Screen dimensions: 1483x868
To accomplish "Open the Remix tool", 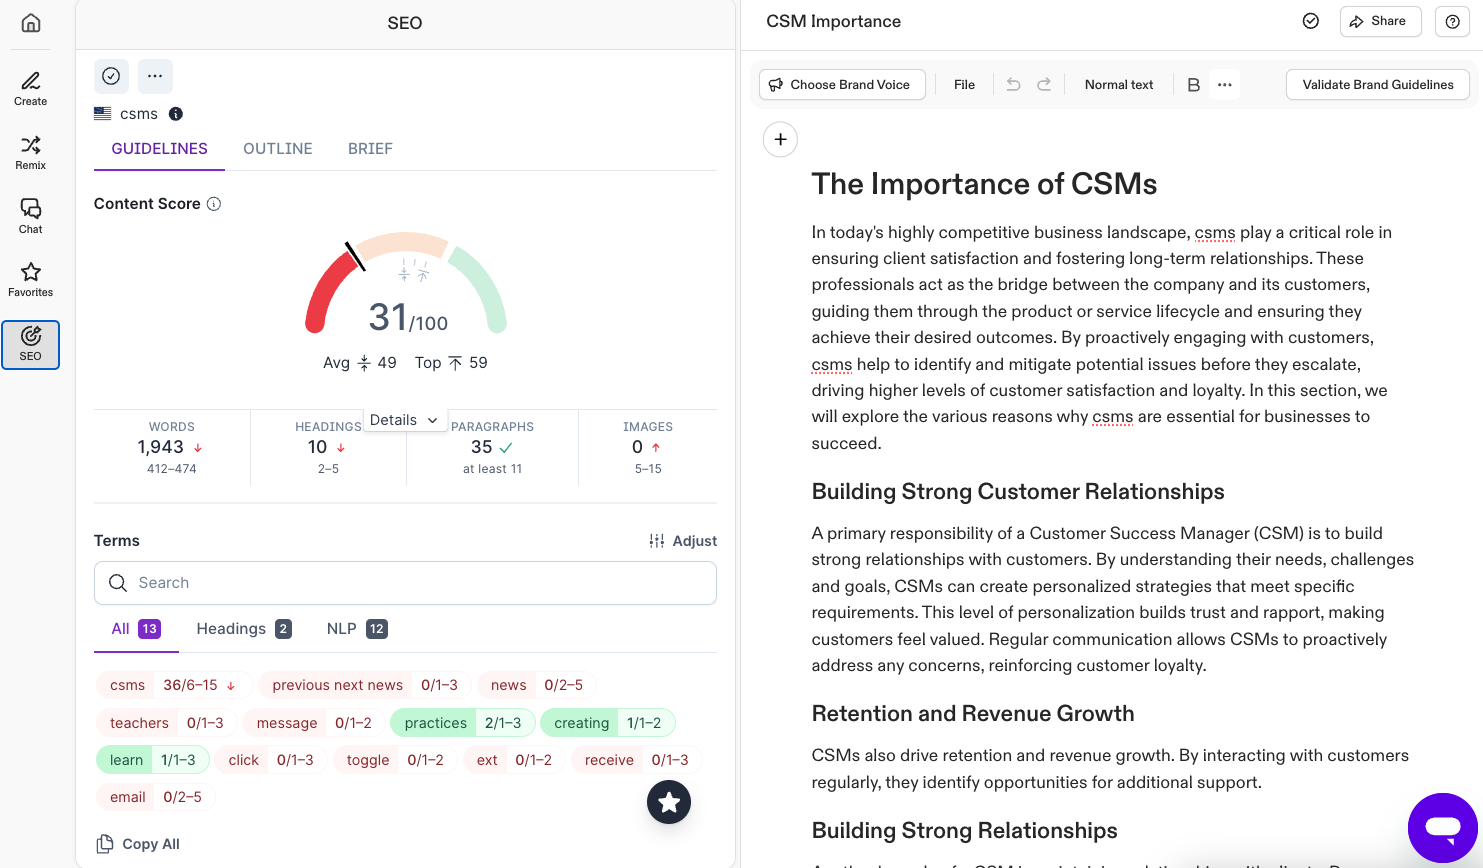I will (x=31, y=152).
